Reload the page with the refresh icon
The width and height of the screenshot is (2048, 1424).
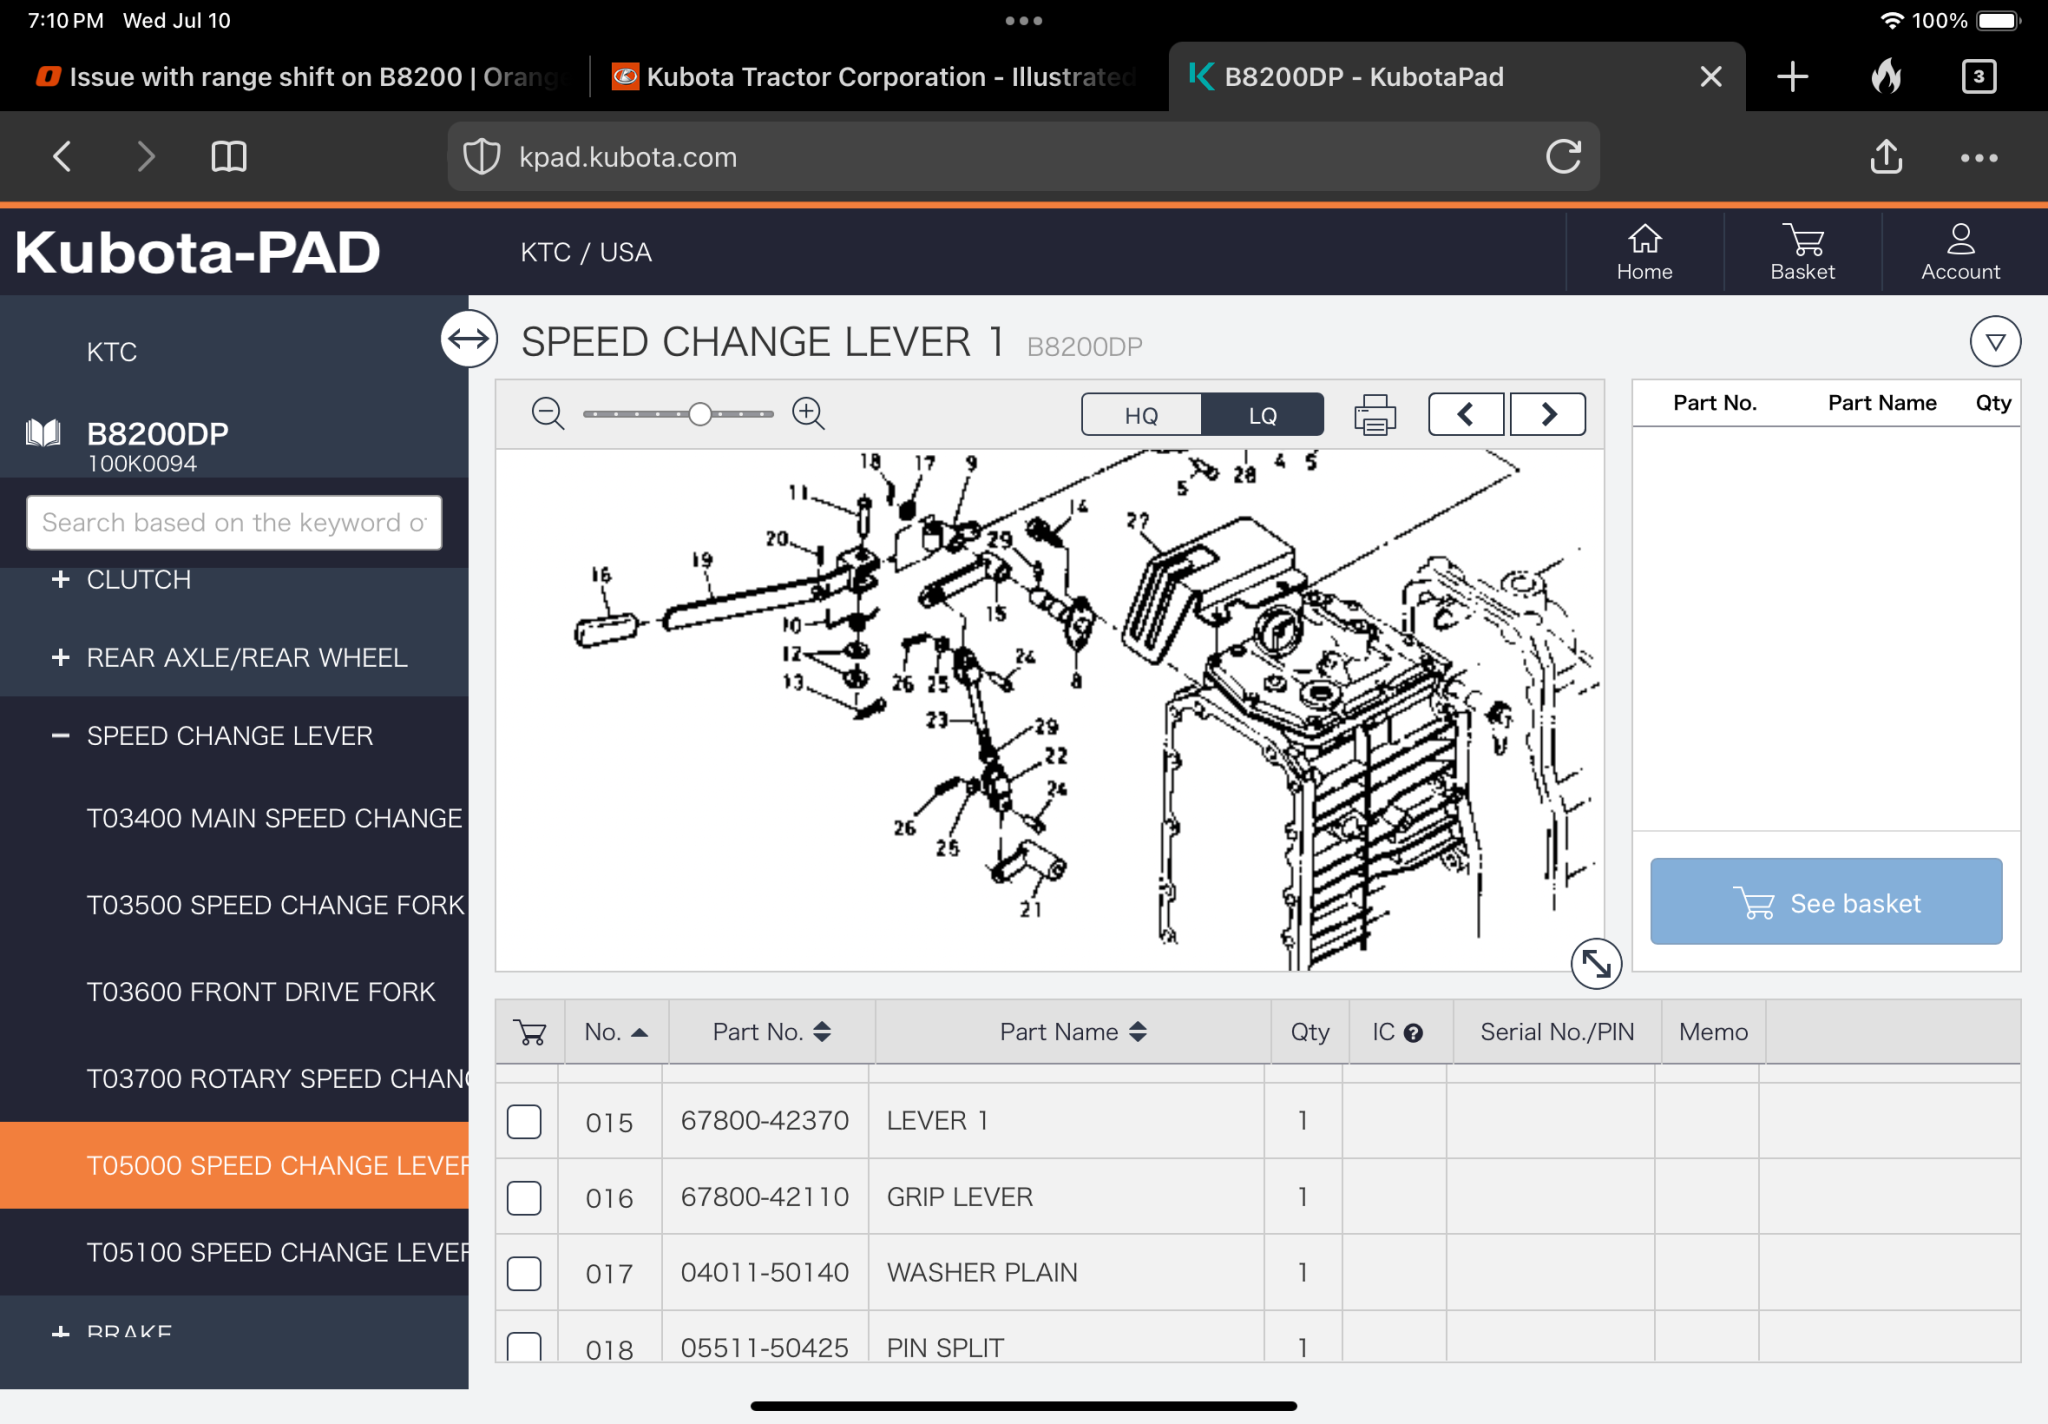pos(1563,156)
